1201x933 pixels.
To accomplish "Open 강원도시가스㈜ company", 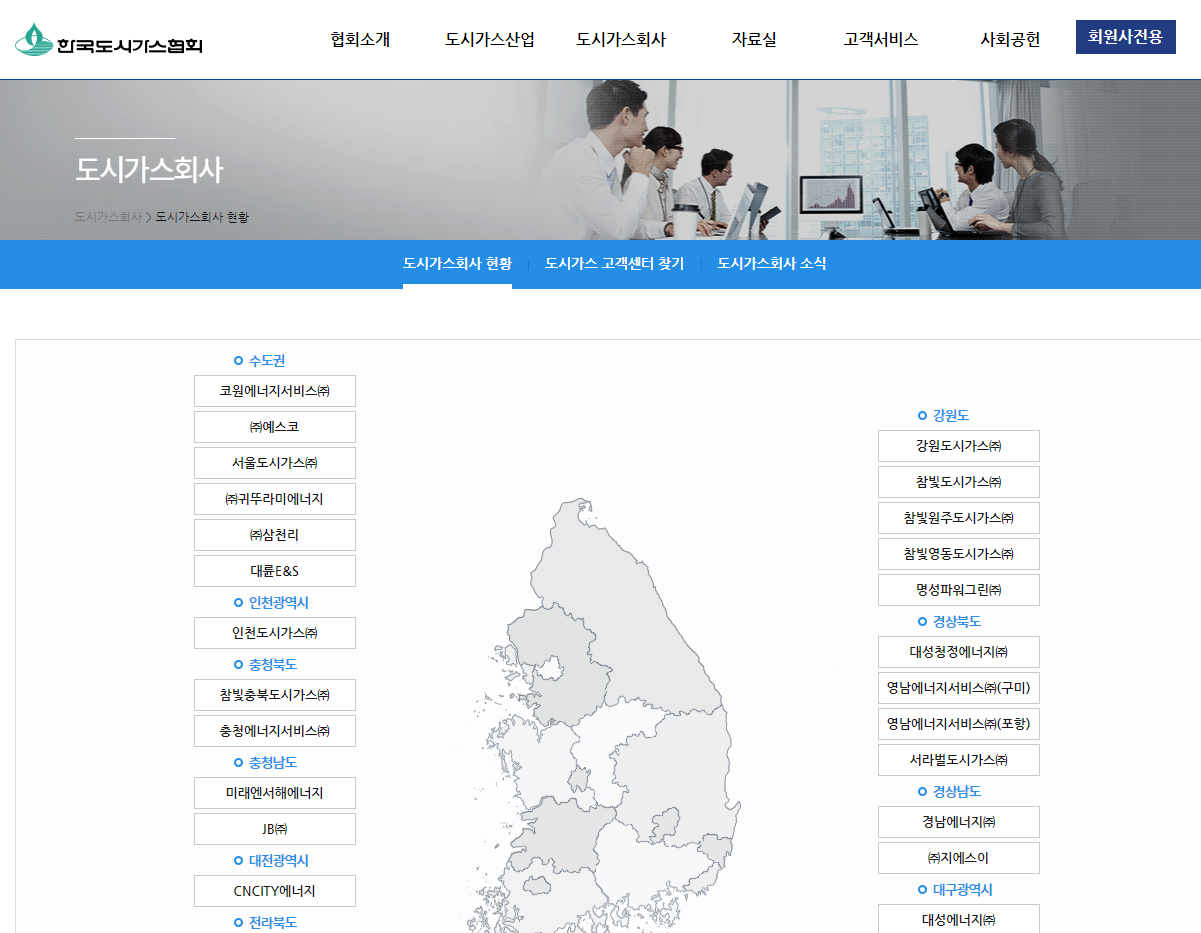I will pos(959,446).
